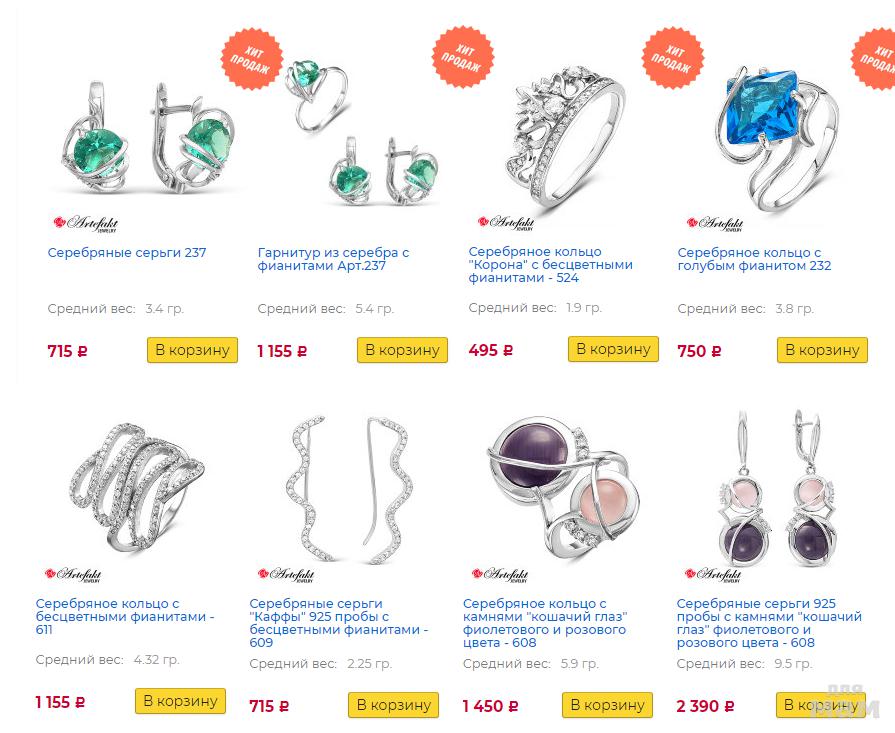Open 'Гарнитур из серебра с фианитами Арт.237' link
895x733 pixels.
point(333,259)
